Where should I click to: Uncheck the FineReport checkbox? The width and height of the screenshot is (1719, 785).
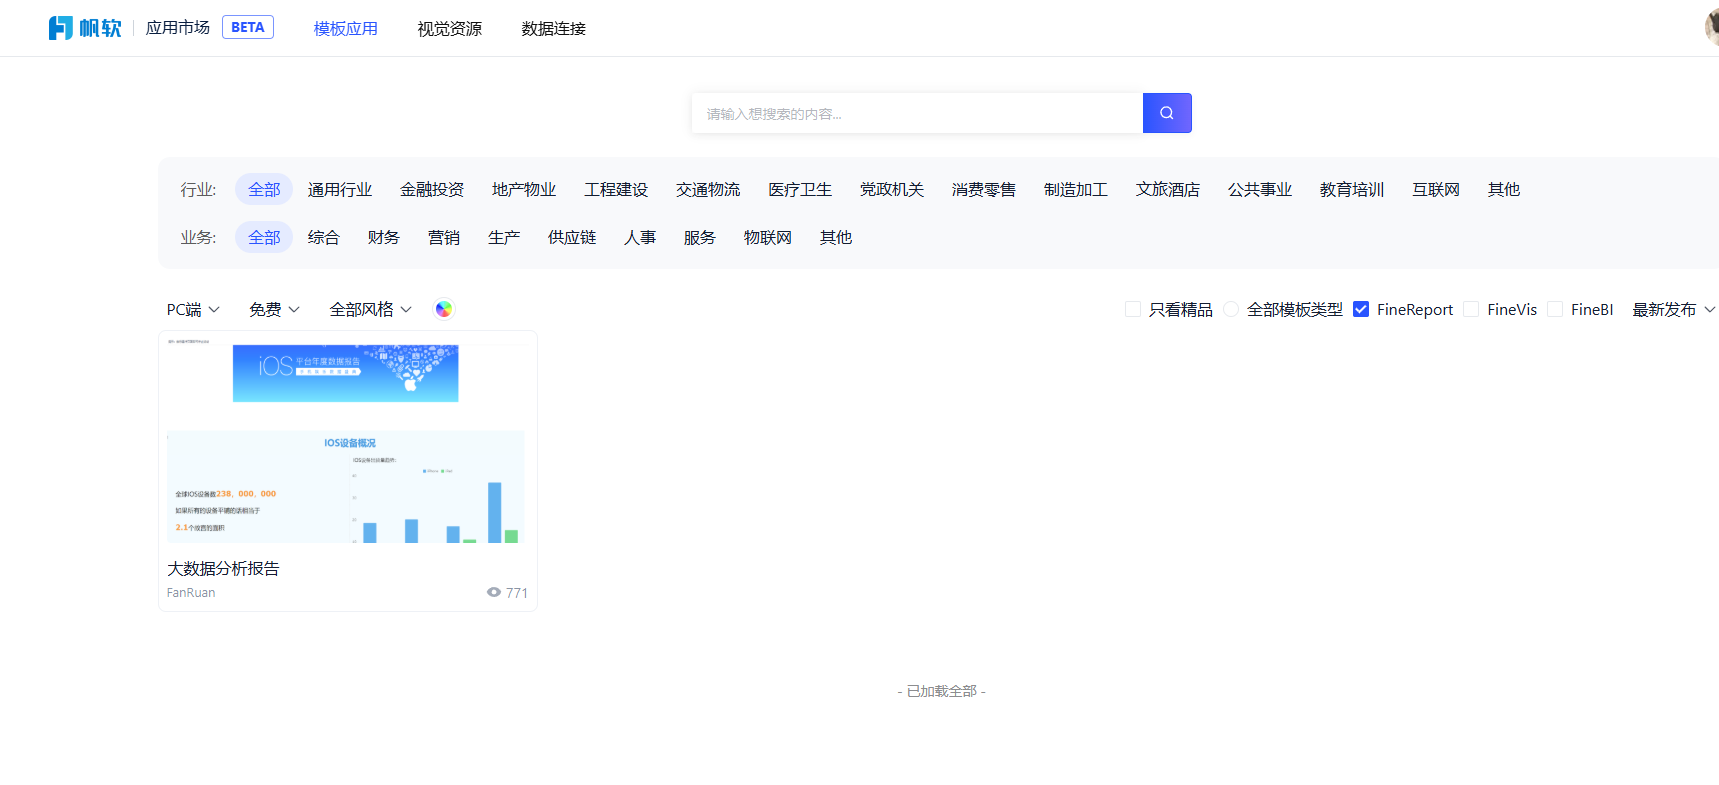pyautogui.click(x=1361, y=309)
